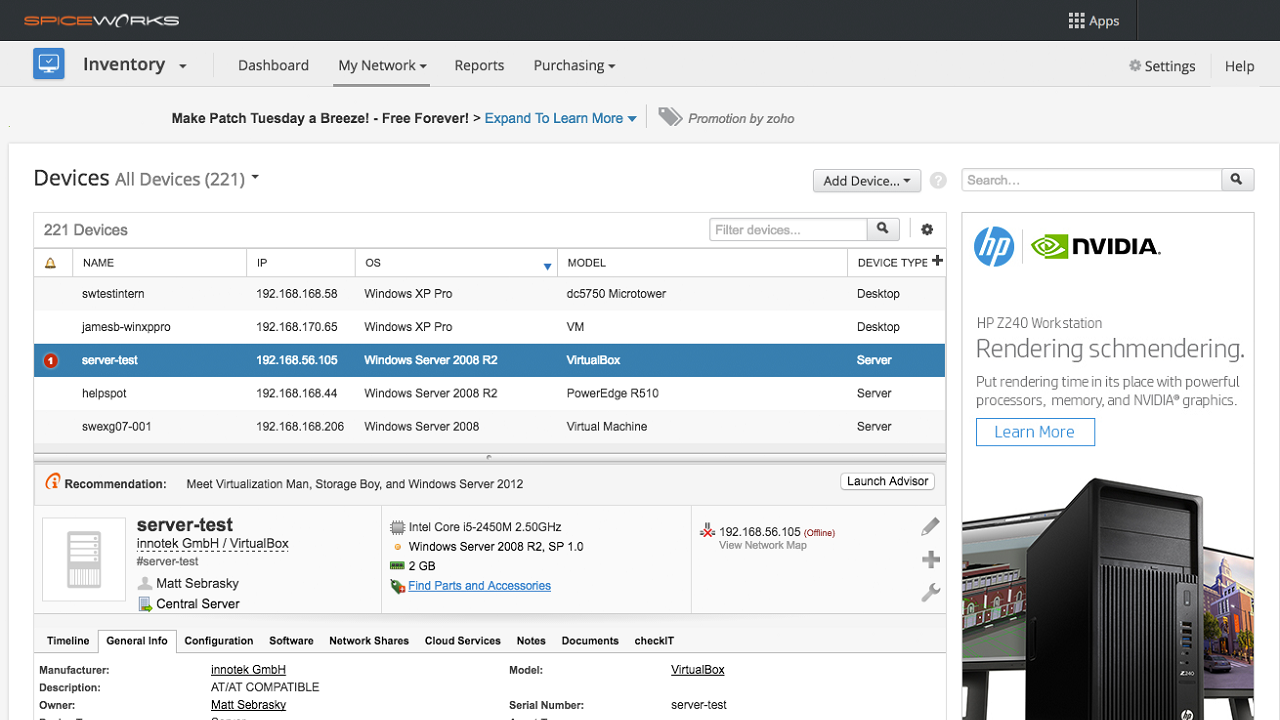Viewport: 1280px width, 720px height.
Task: Click the Recommendation info icon
Action: point(53,482)
